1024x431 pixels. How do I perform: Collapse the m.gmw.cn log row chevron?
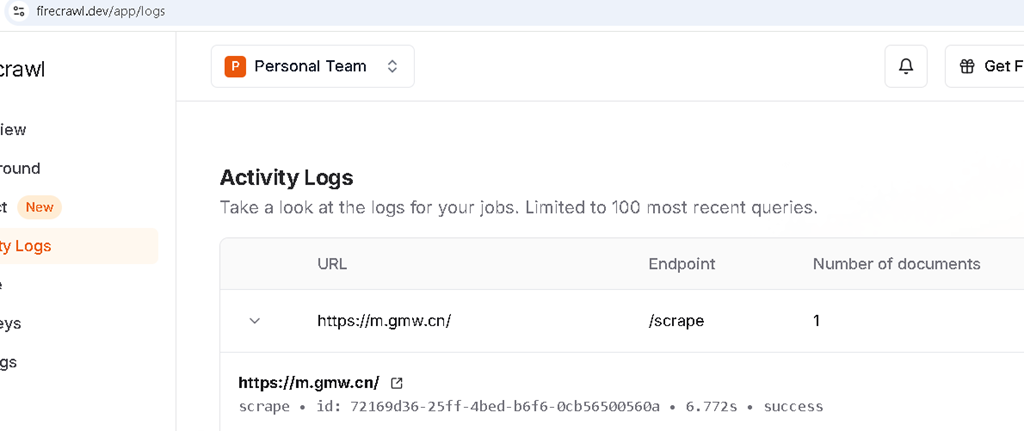click(255, 321)
